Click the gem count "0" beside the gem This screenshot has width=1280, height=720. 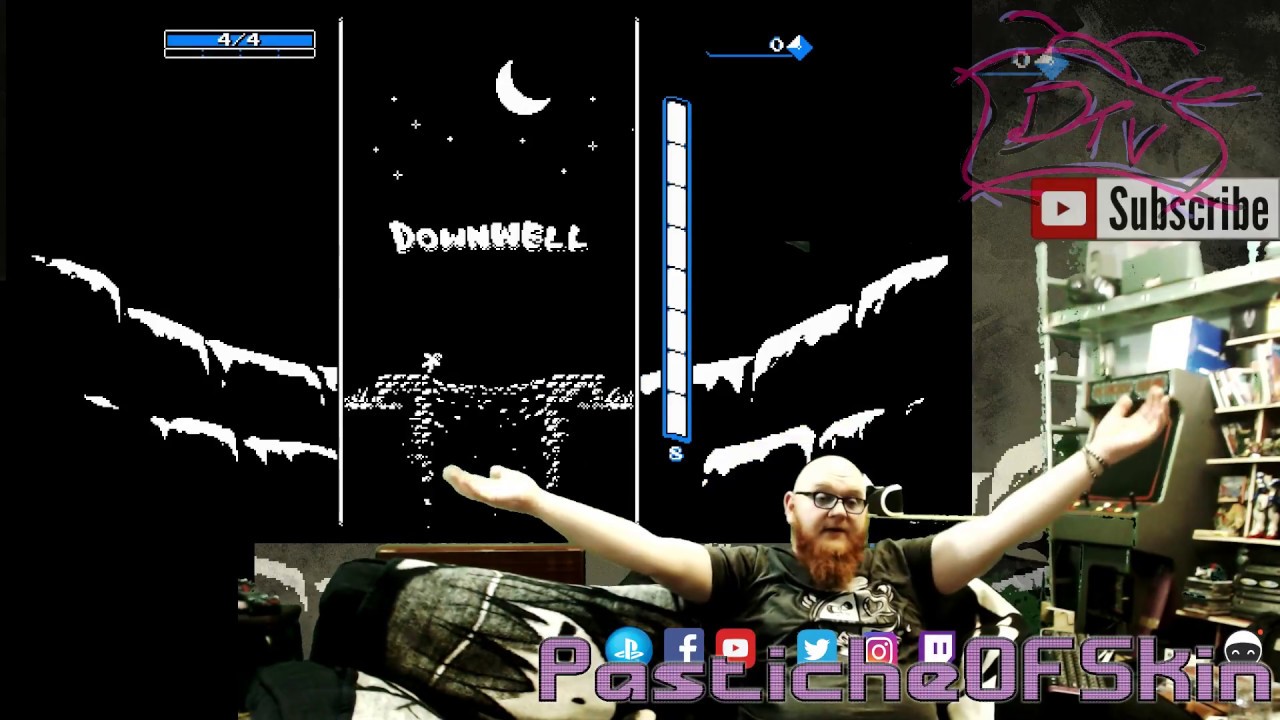776,45
